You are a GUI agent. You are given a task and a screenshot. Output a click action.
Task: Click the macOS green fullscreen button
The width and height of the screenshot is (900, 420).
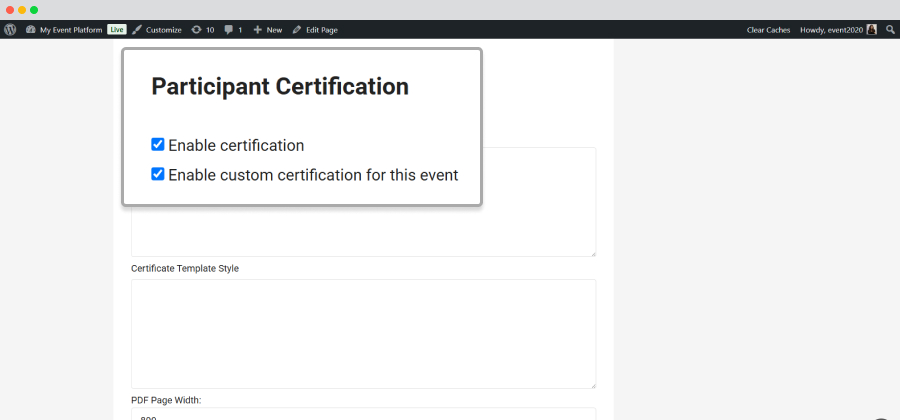point(34,10)
